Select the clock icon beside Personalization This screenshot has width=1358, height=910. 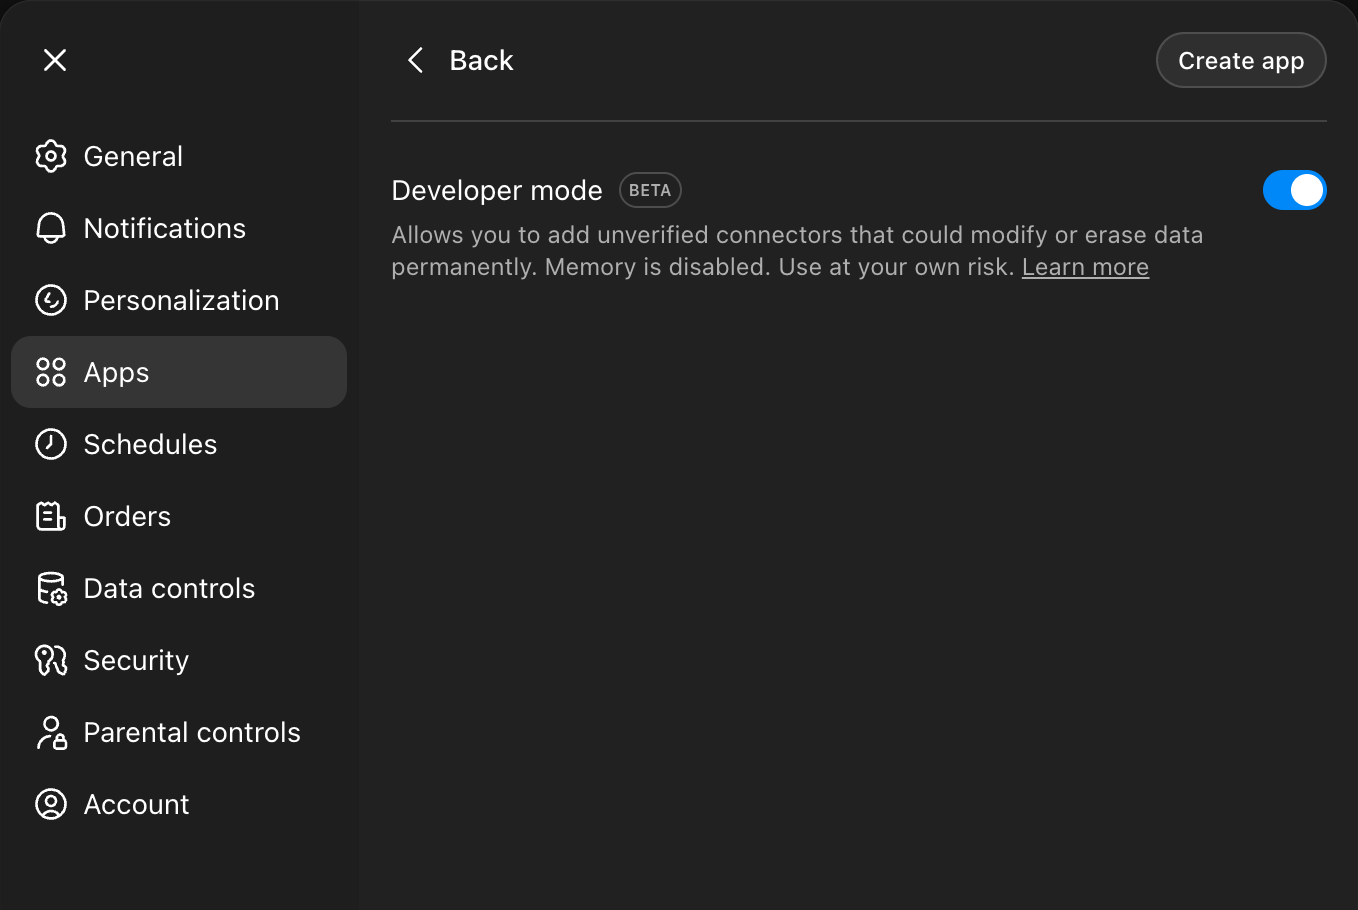51,300
